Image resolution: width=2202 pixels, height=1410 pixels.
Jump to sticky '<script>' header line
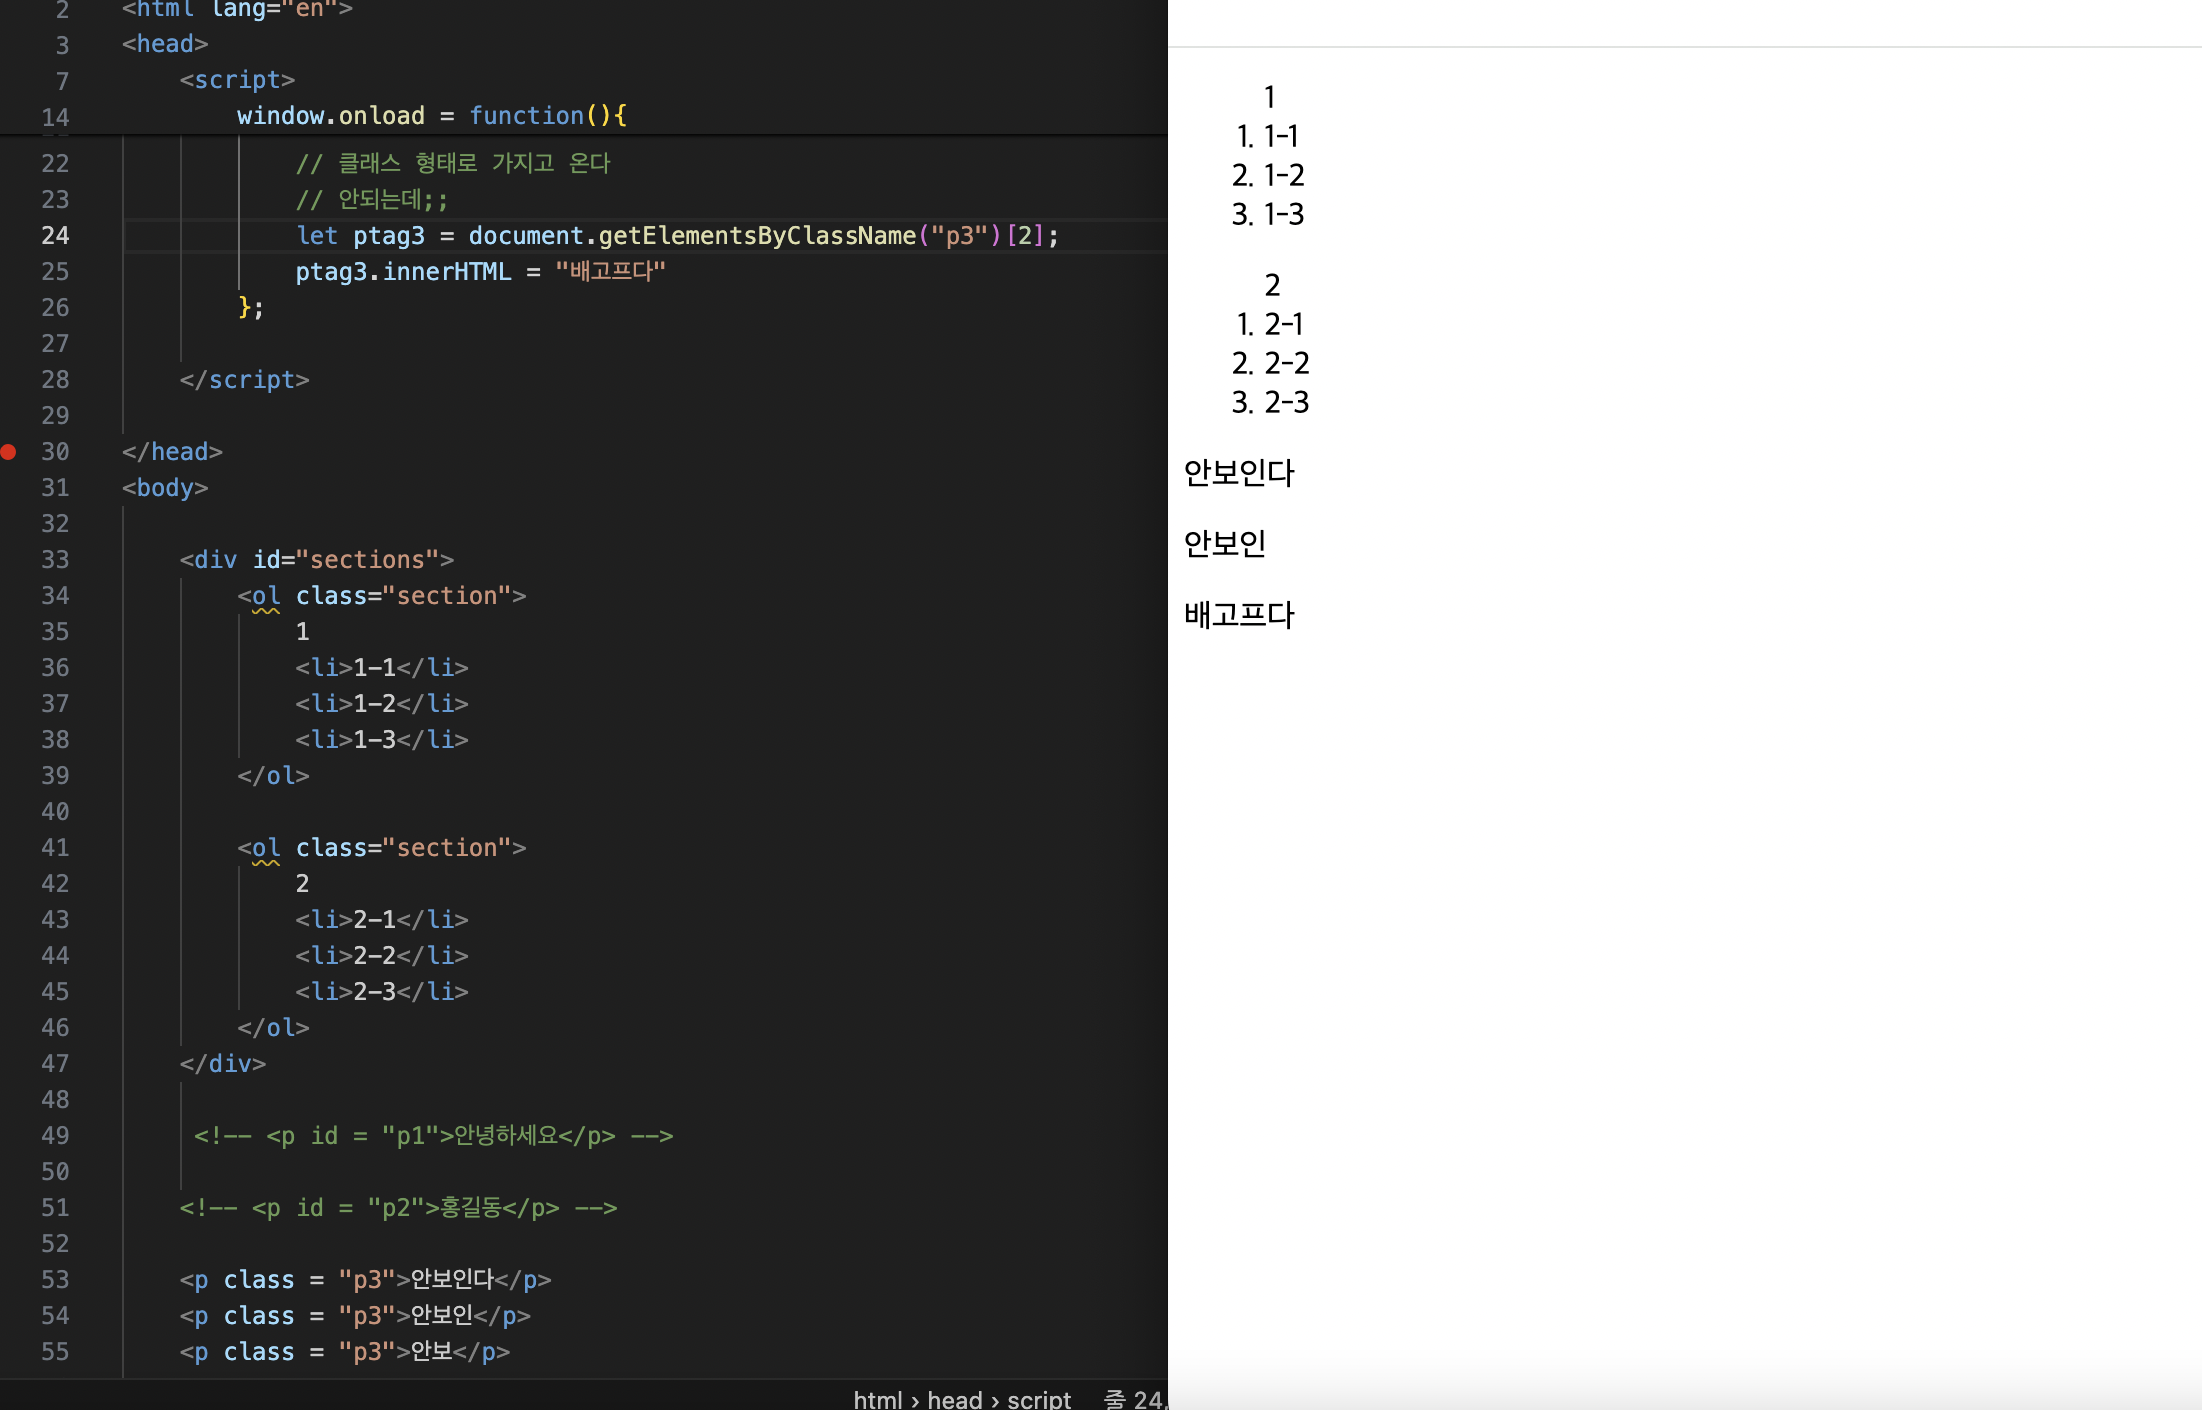coord(237,80)
